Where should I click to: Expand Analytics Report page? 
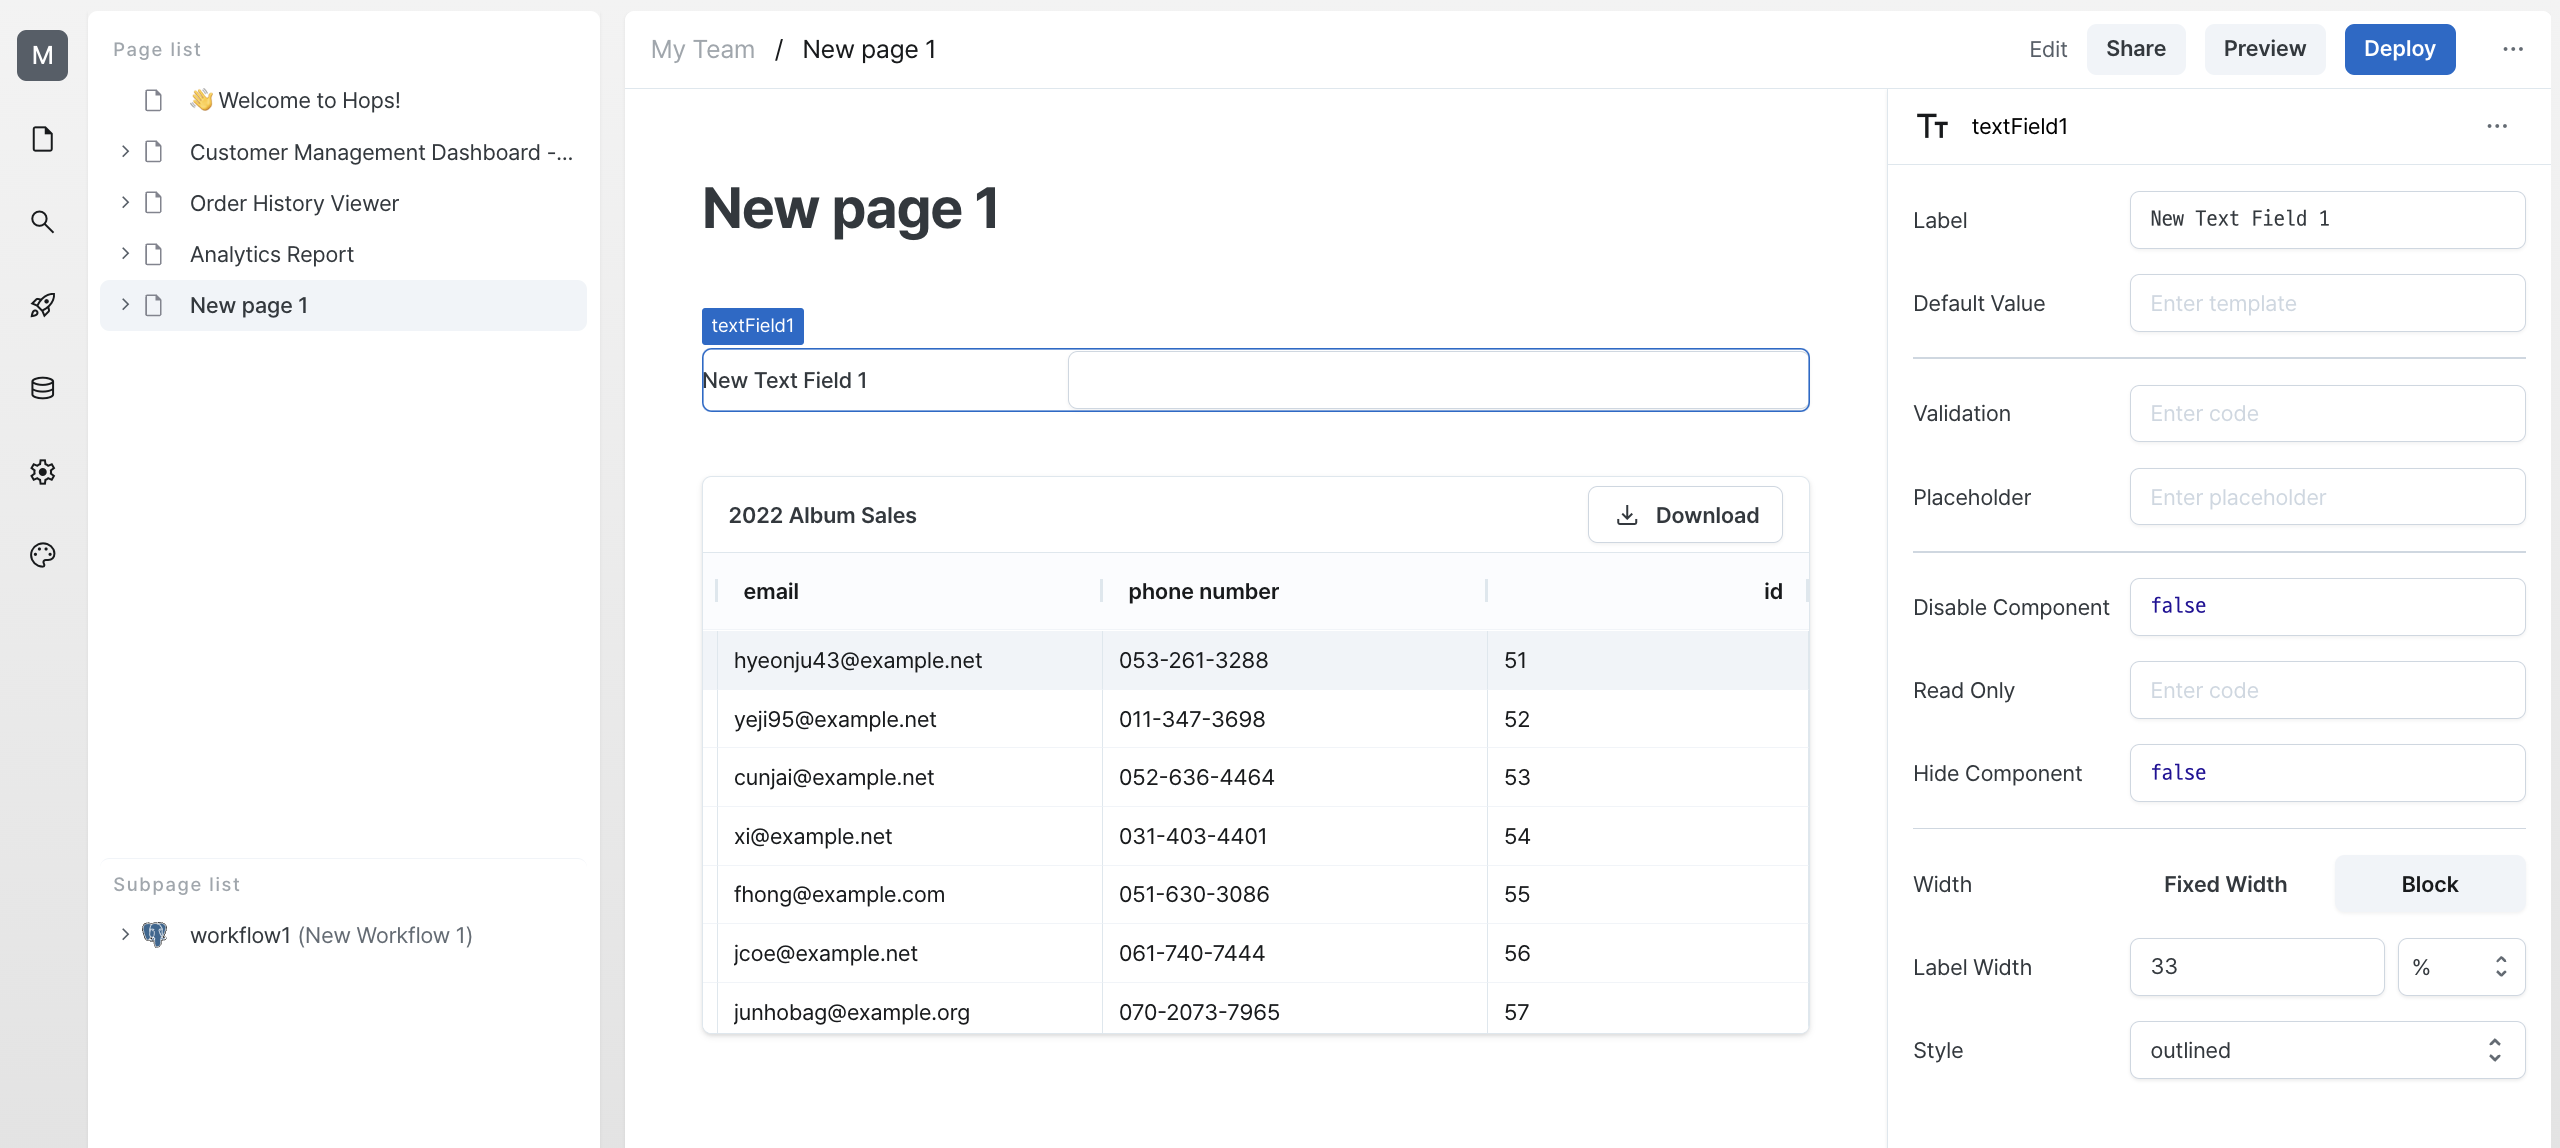click(125, 253)
